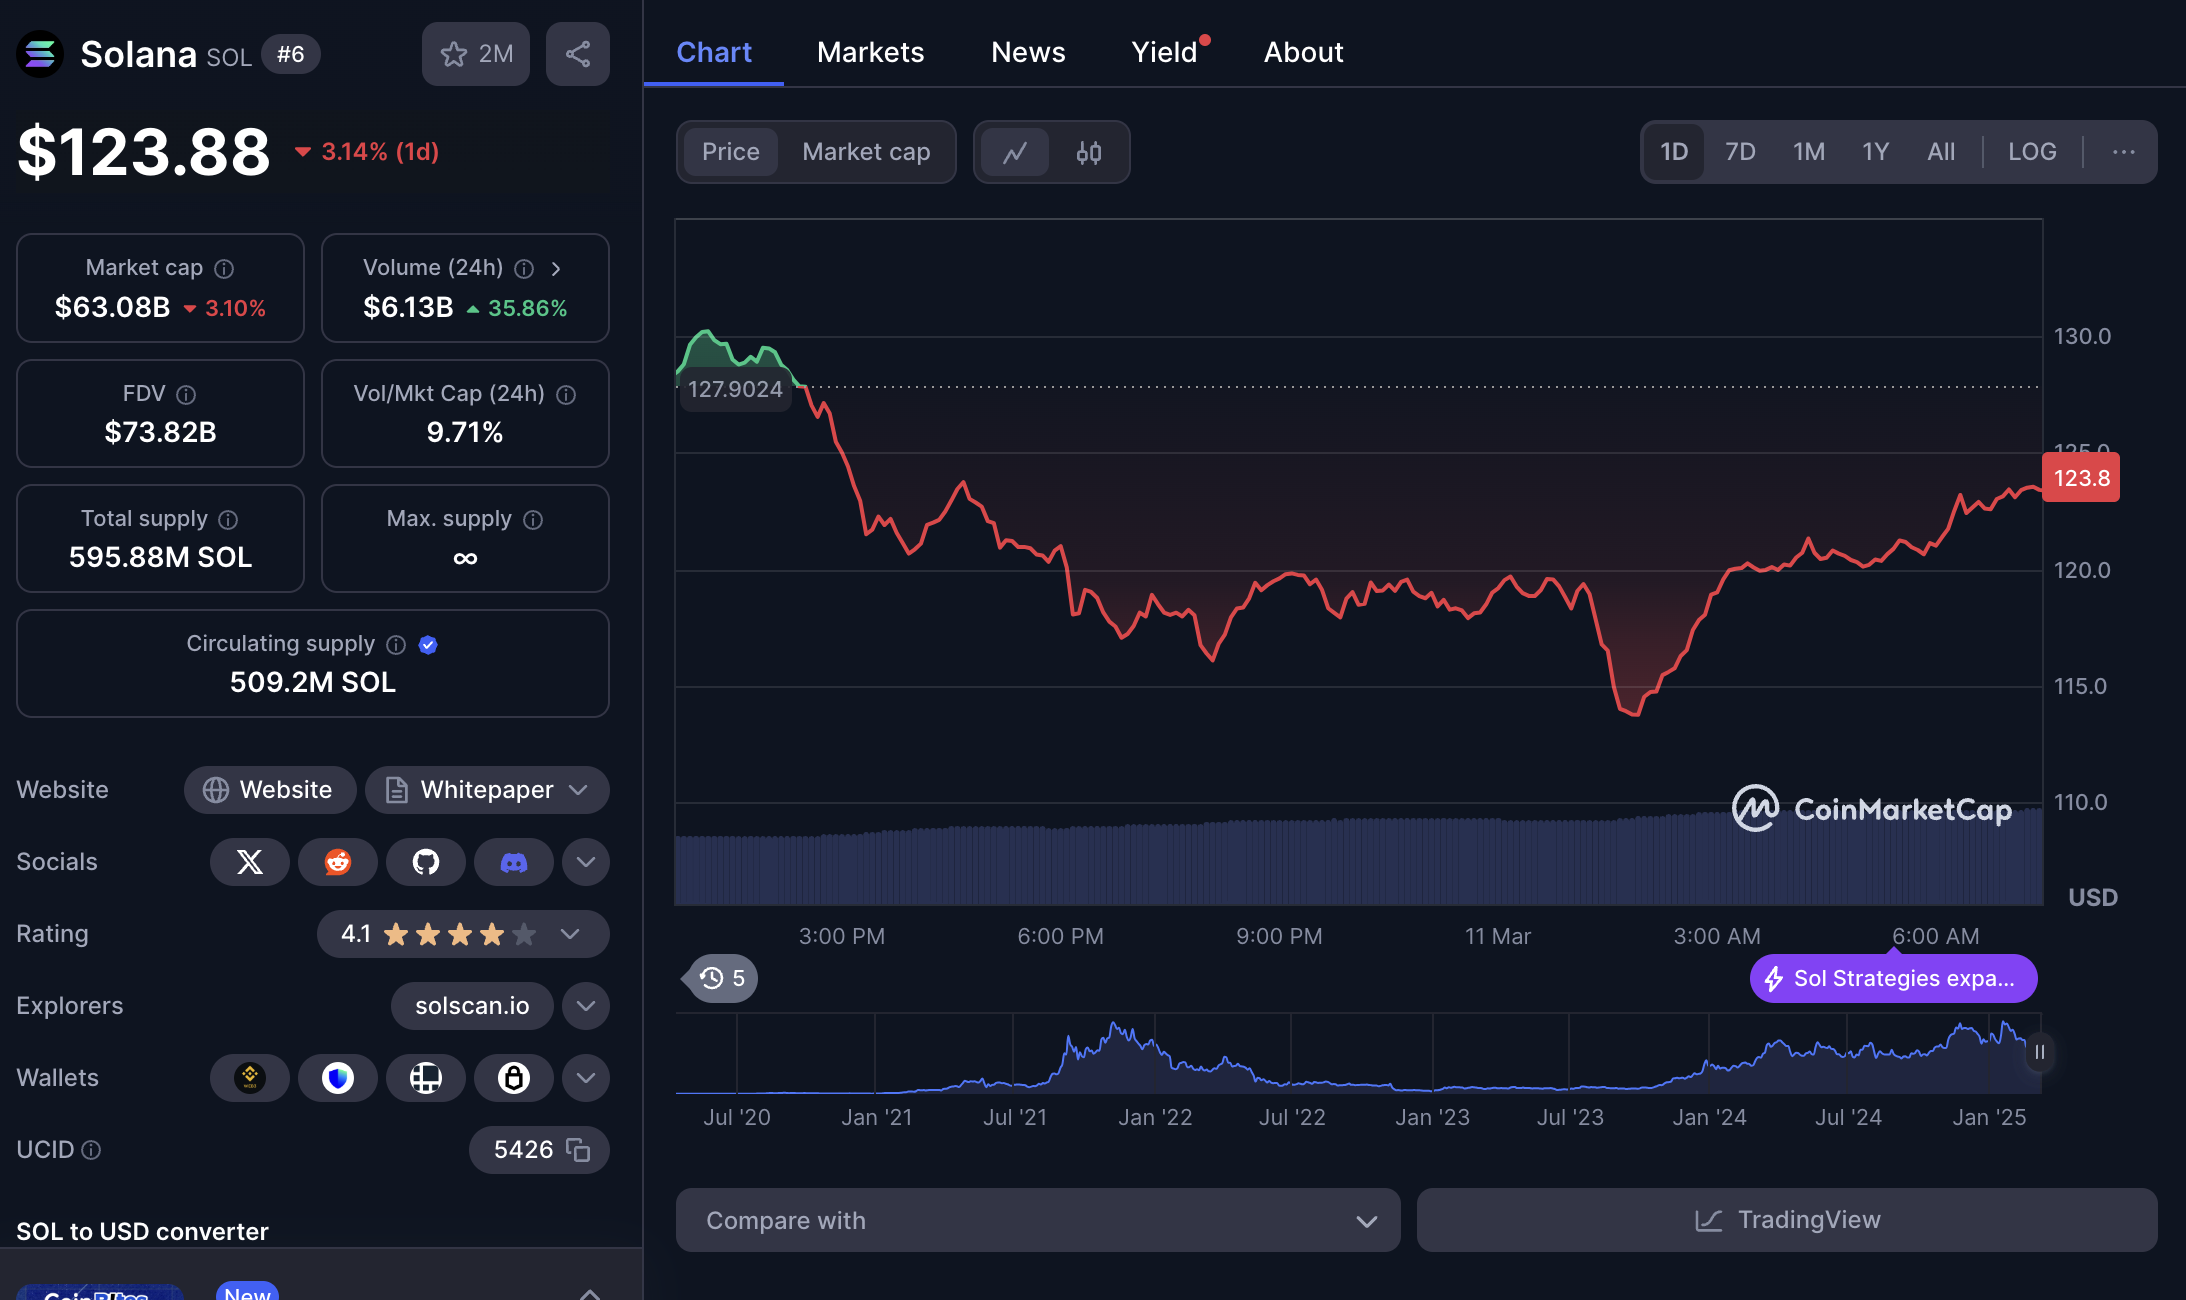
Task: Click the Max. supply info icon
Action: click(533, 520)
